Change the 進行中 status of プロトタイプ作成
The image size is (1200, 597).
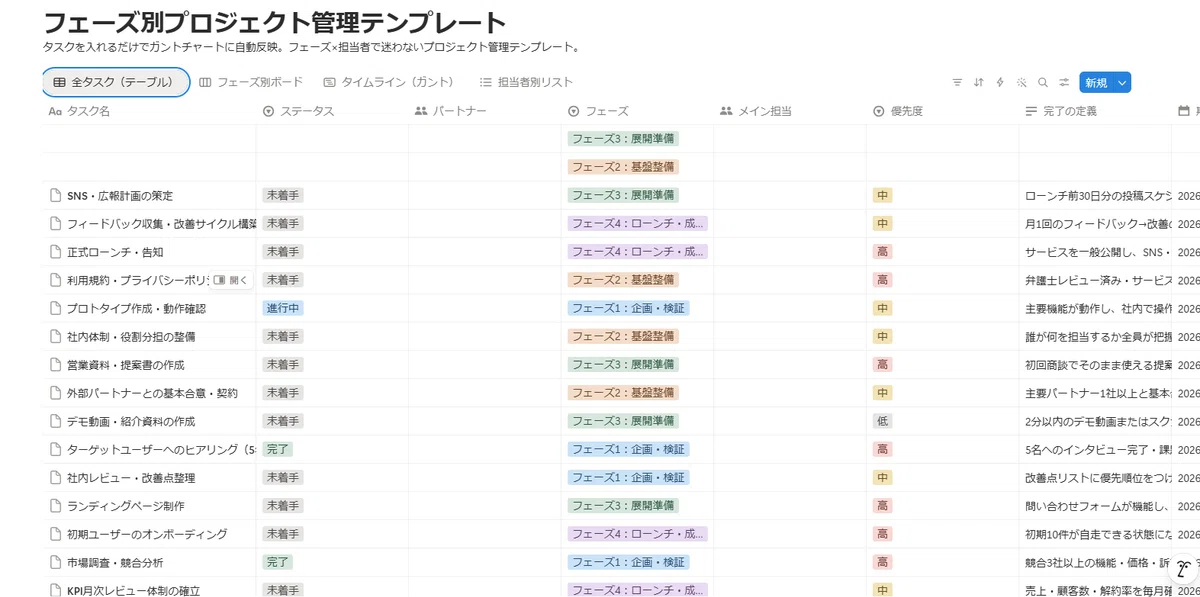coord(283,308)
